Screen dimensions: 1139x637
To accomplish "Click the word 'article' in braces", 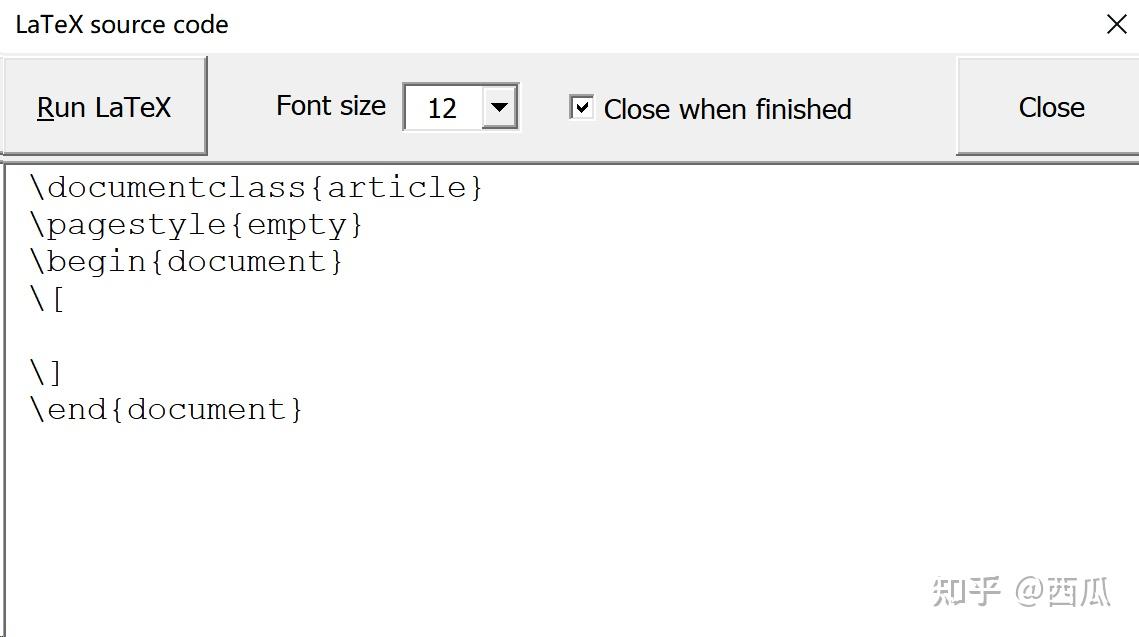I will pos(397,187).
